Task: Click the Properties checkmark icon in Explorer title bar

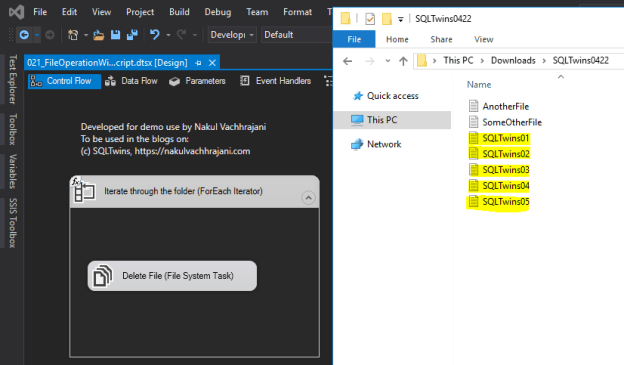Action: [x=370, y=19]
